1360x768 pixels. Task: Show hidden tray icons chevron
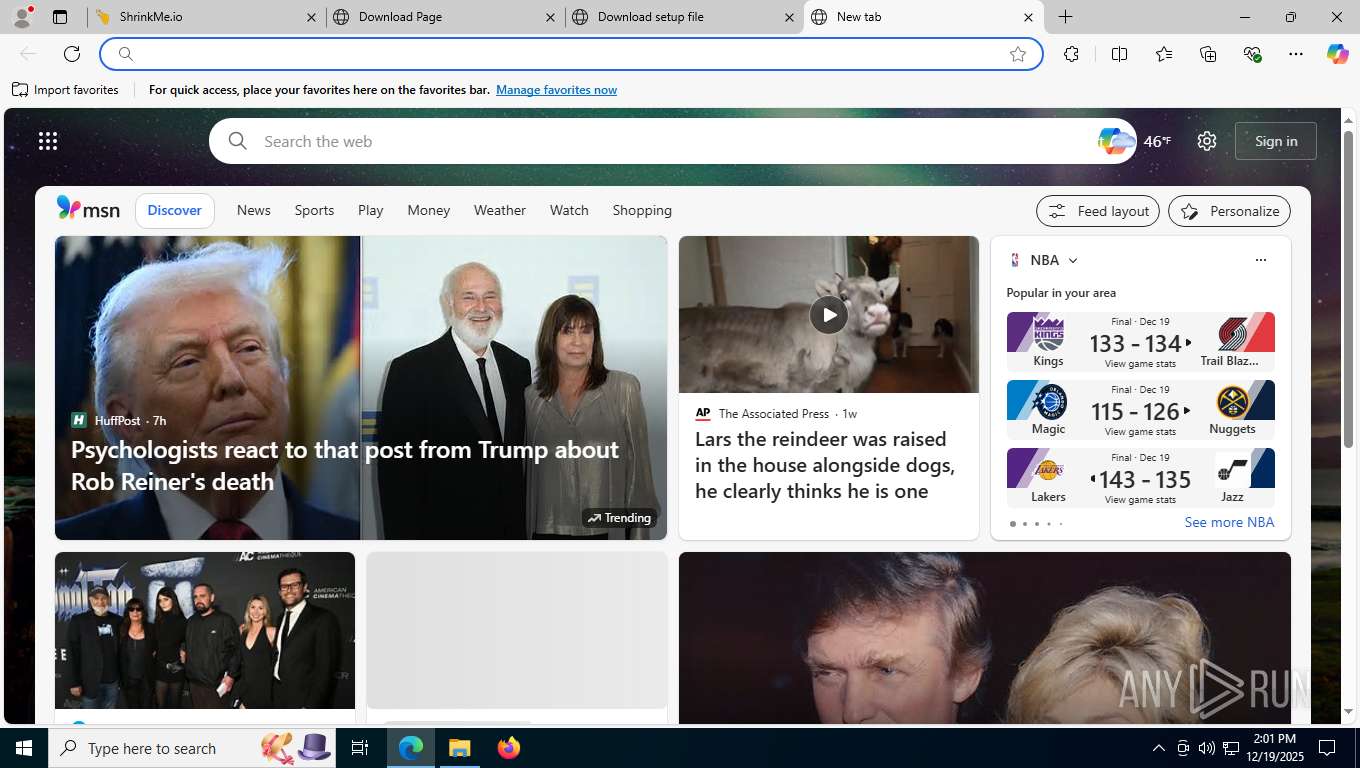click(x=1158, y=748)
